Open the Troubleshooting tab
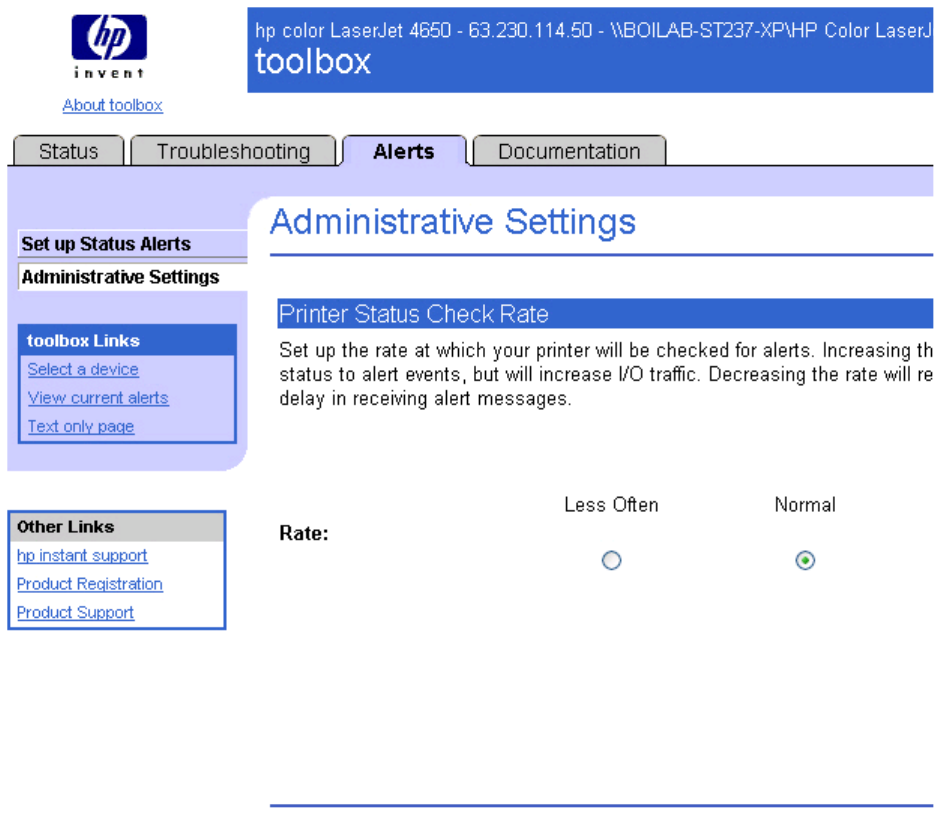 [233, 151]
